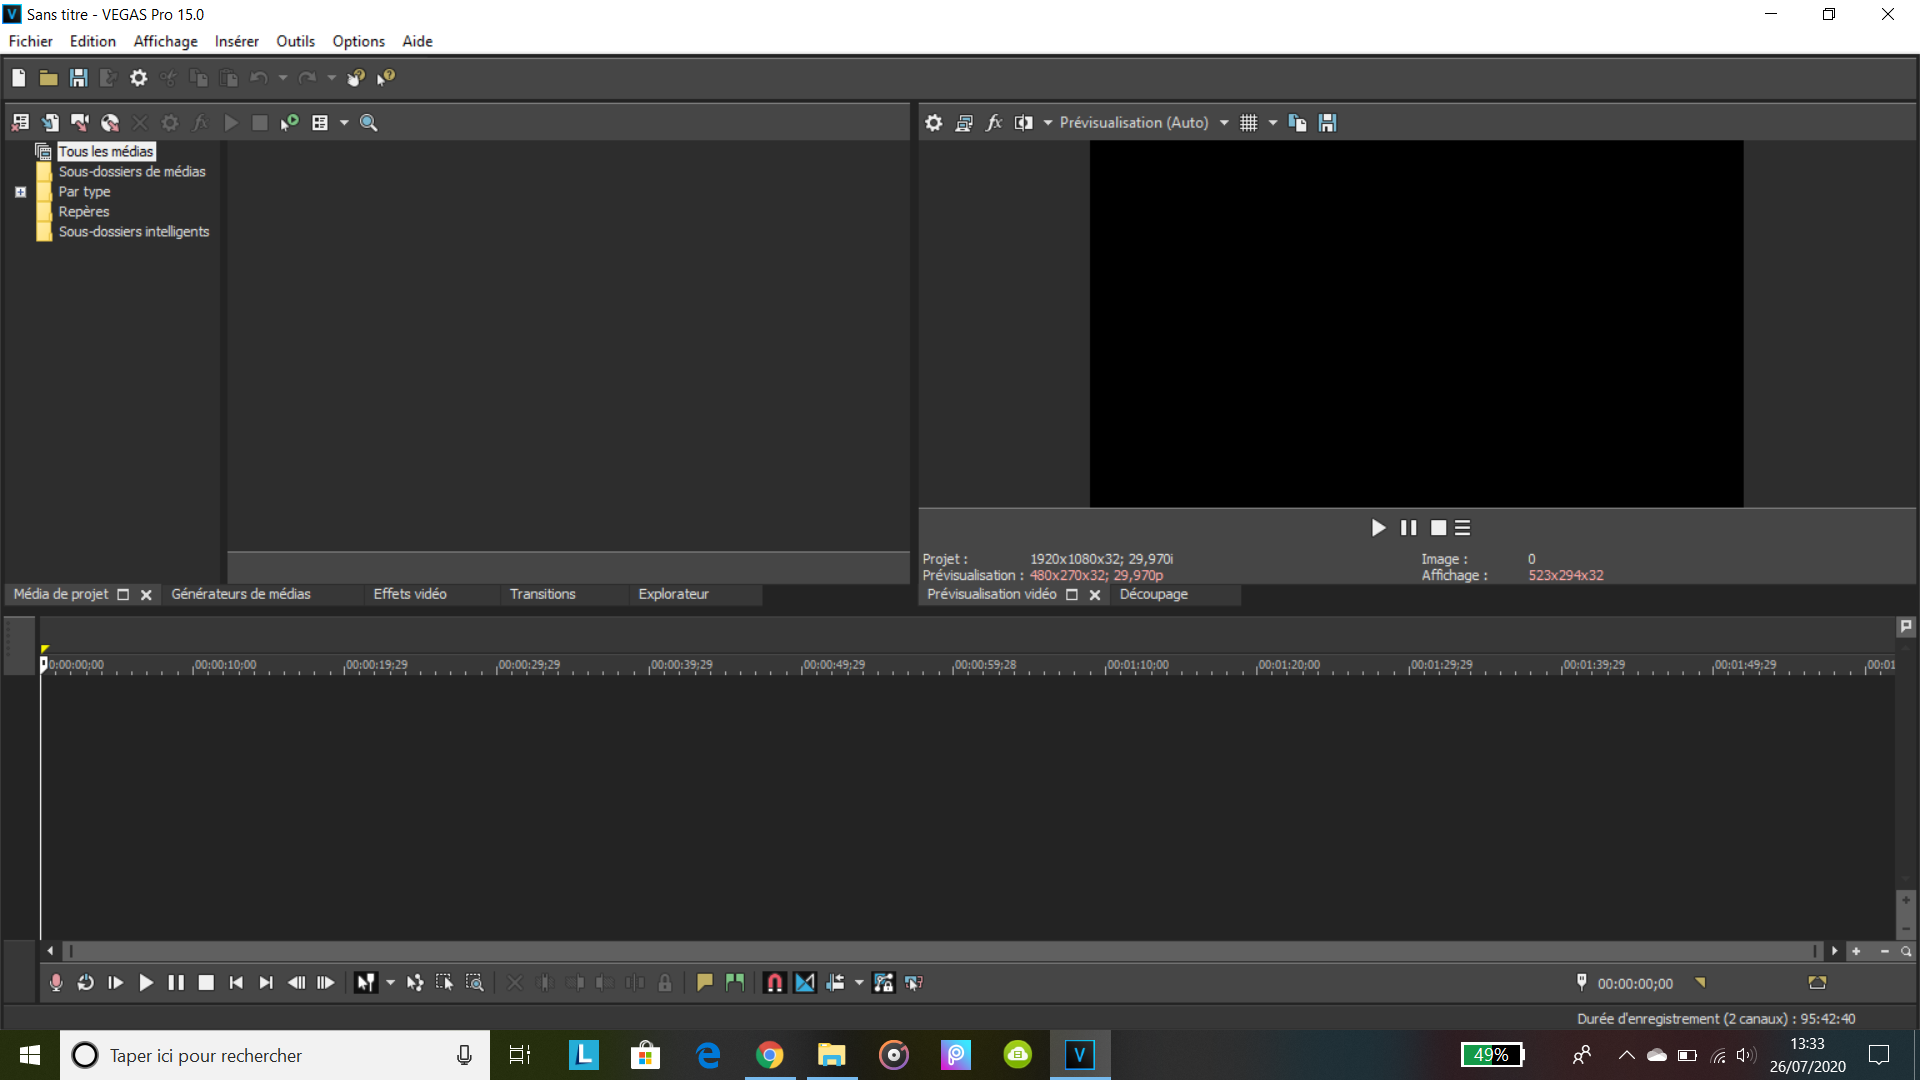
Task: Go to start of timeline
Action: [x=236, y=983]
